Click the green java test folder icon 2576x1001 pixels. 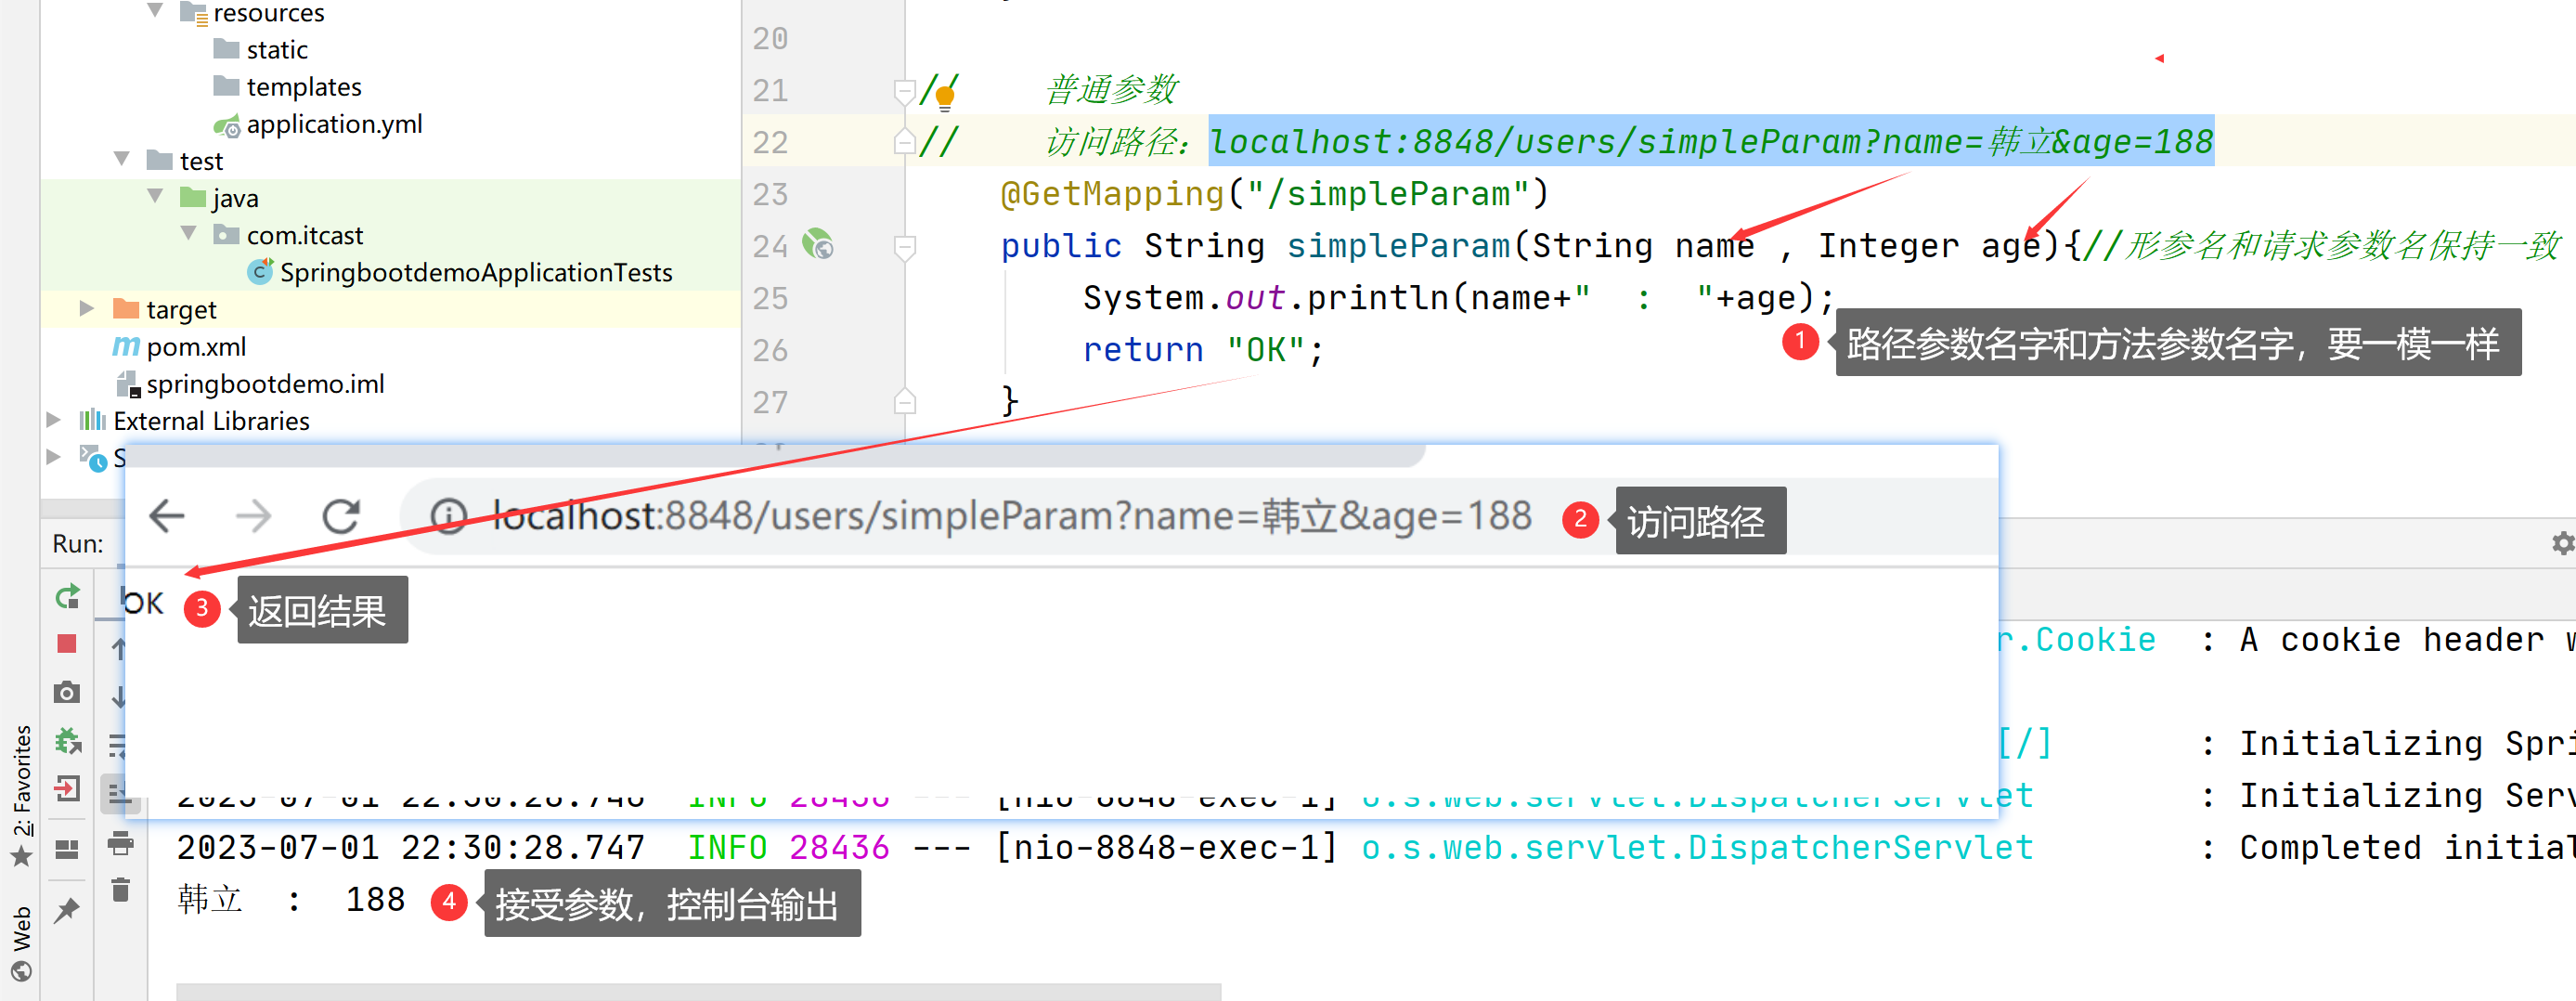point(192,197)
